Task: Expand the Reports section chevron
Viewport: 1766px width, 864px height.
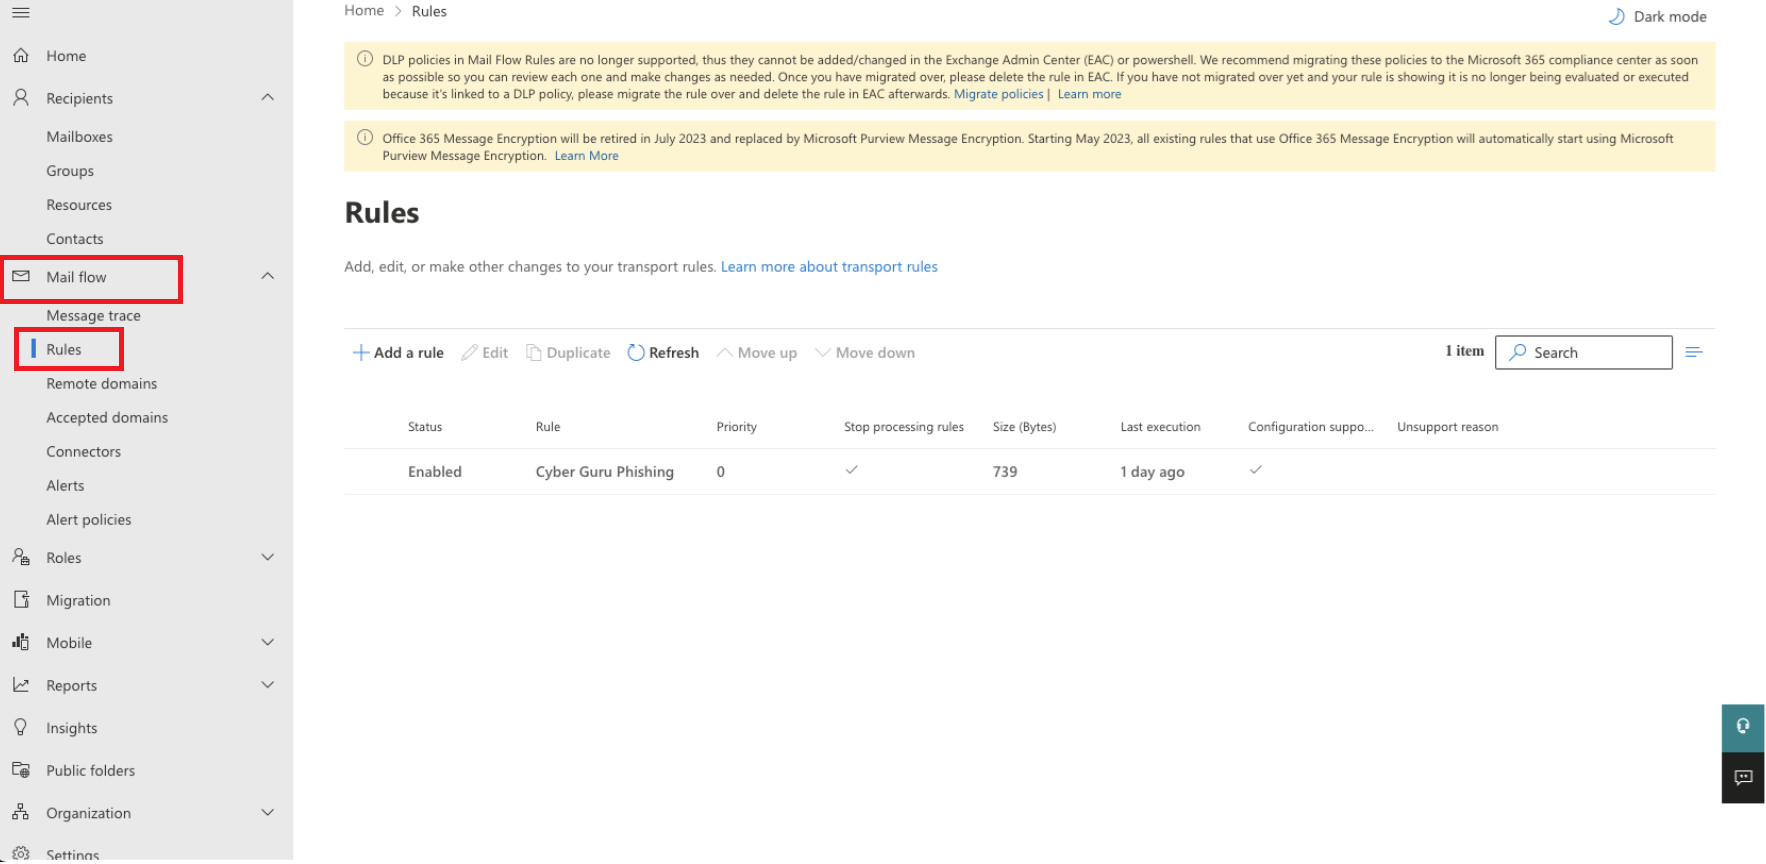Action: (267, 685)
